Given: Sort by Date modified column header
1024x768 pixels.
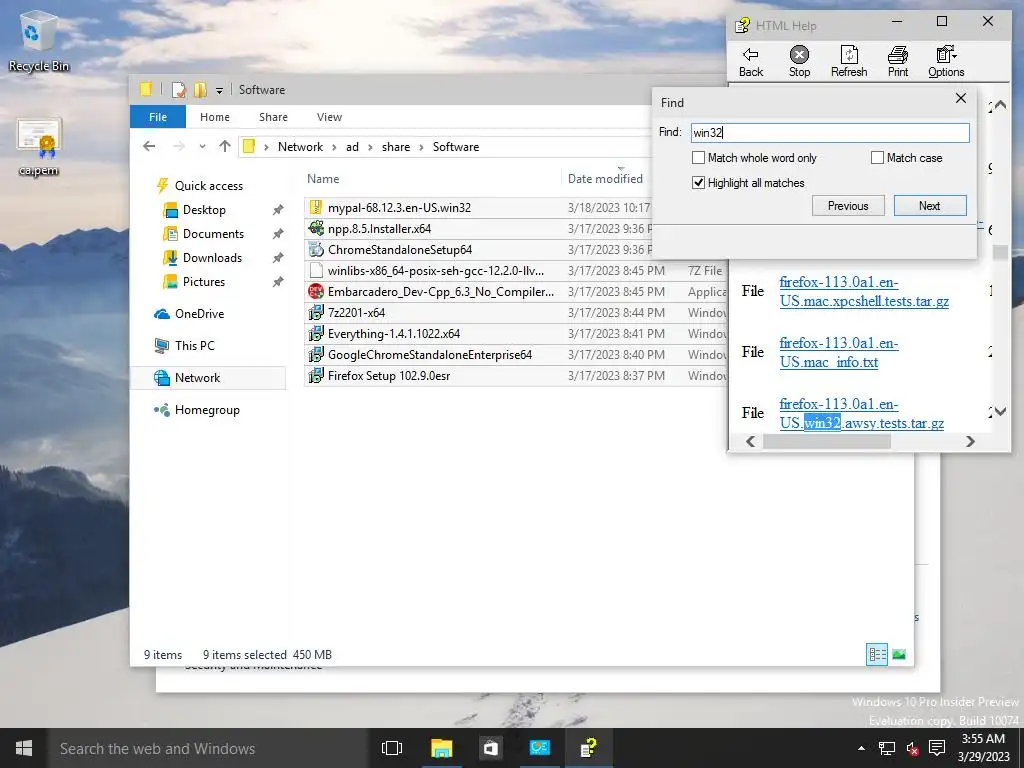Looking at the screenshot, I should point(605,179).
